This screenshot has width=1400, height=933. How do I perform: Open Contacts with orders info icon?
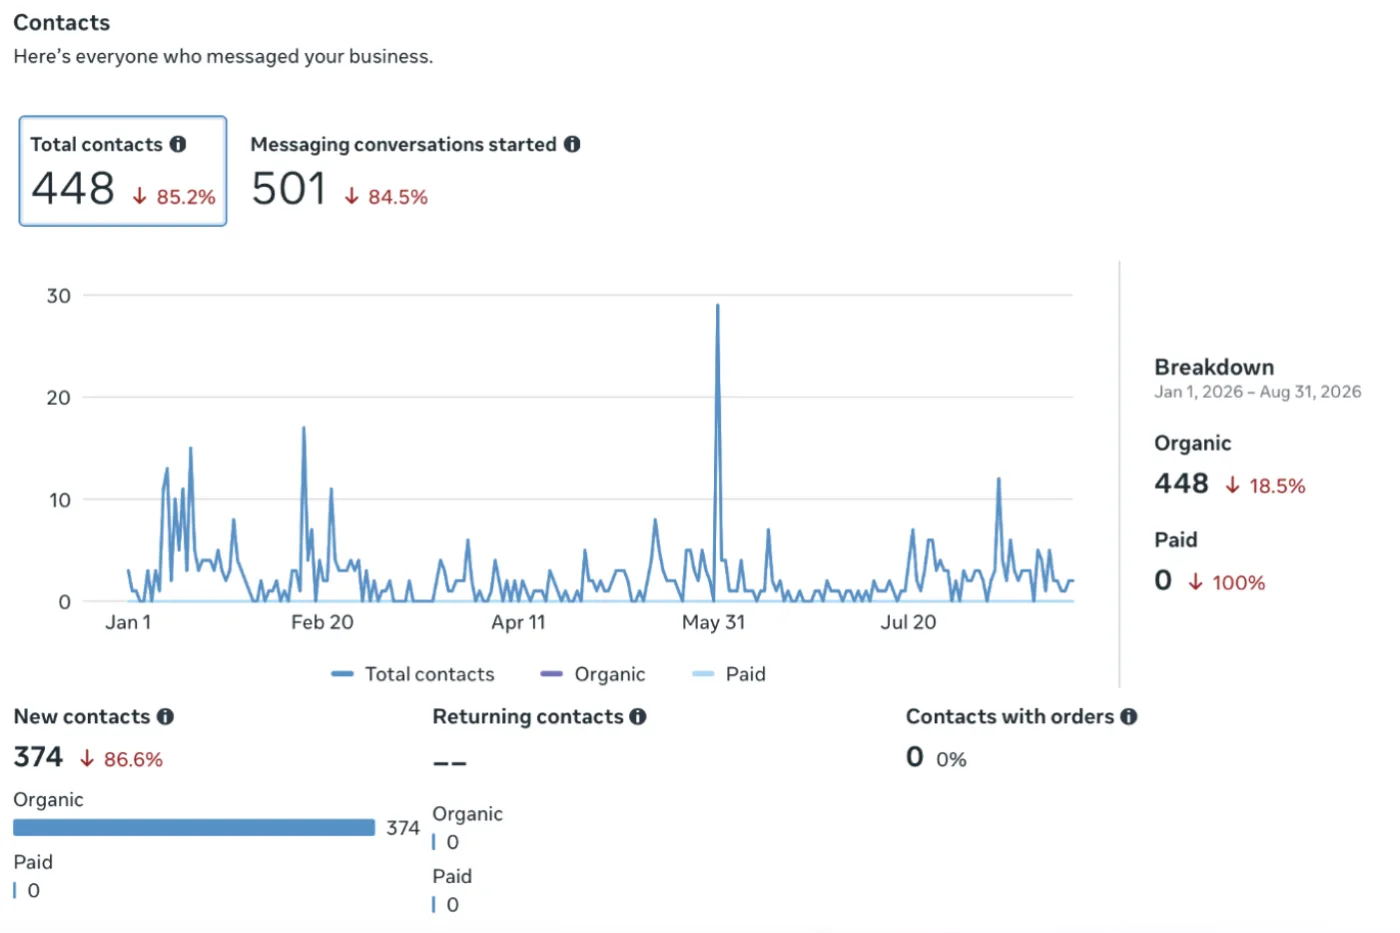(x=1129, y=716)
